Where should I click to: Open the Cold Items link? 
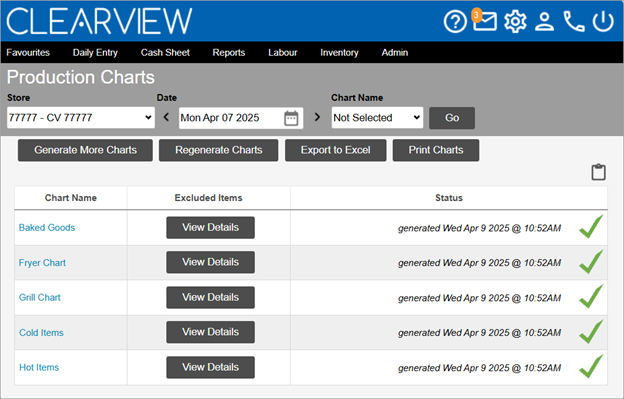[x=41, y=333]
